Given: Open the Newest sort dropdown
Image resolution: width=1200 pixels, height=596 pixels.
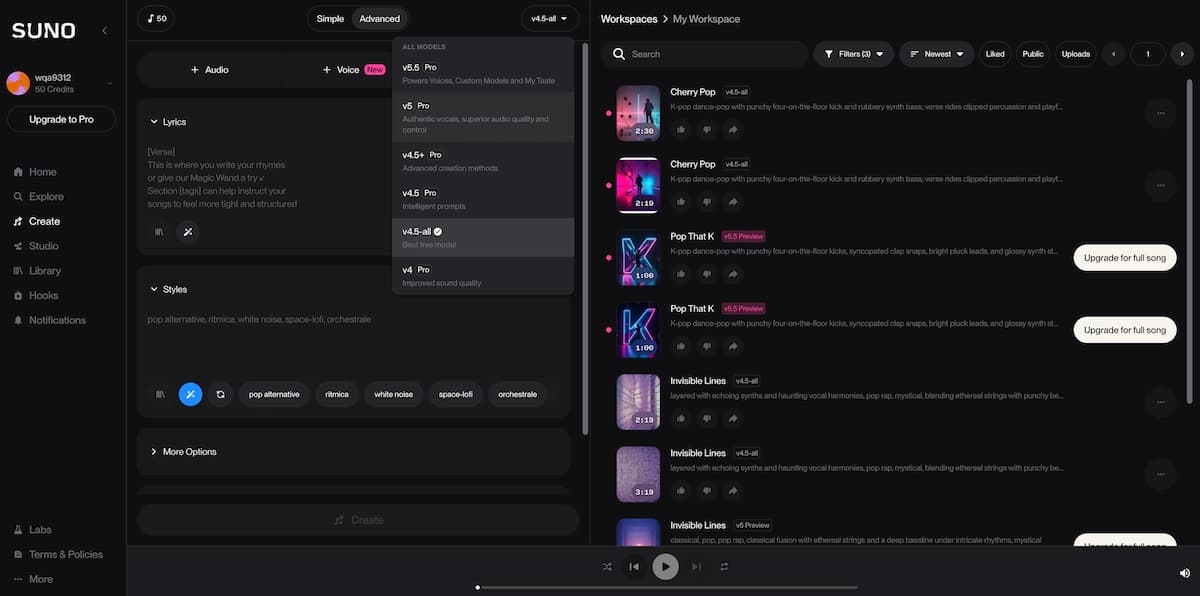Looking at the screenshot, I should coord(937,54).
